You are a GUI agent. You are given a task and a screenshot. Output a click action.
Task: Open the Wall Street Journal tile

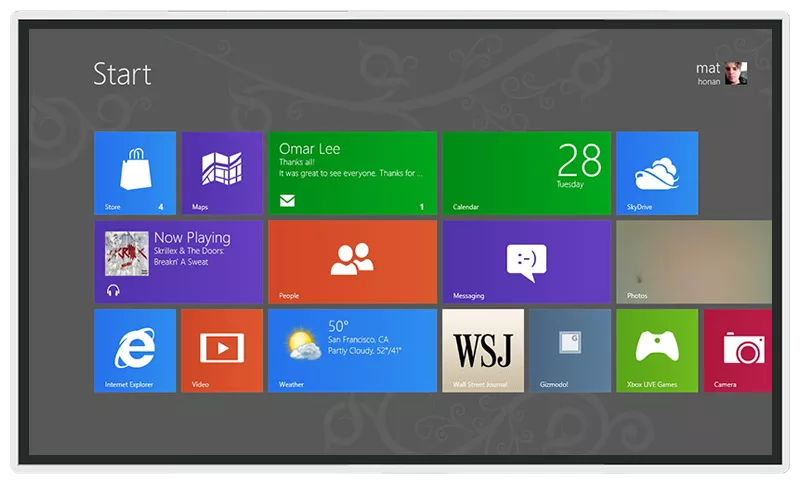point(483,350)
